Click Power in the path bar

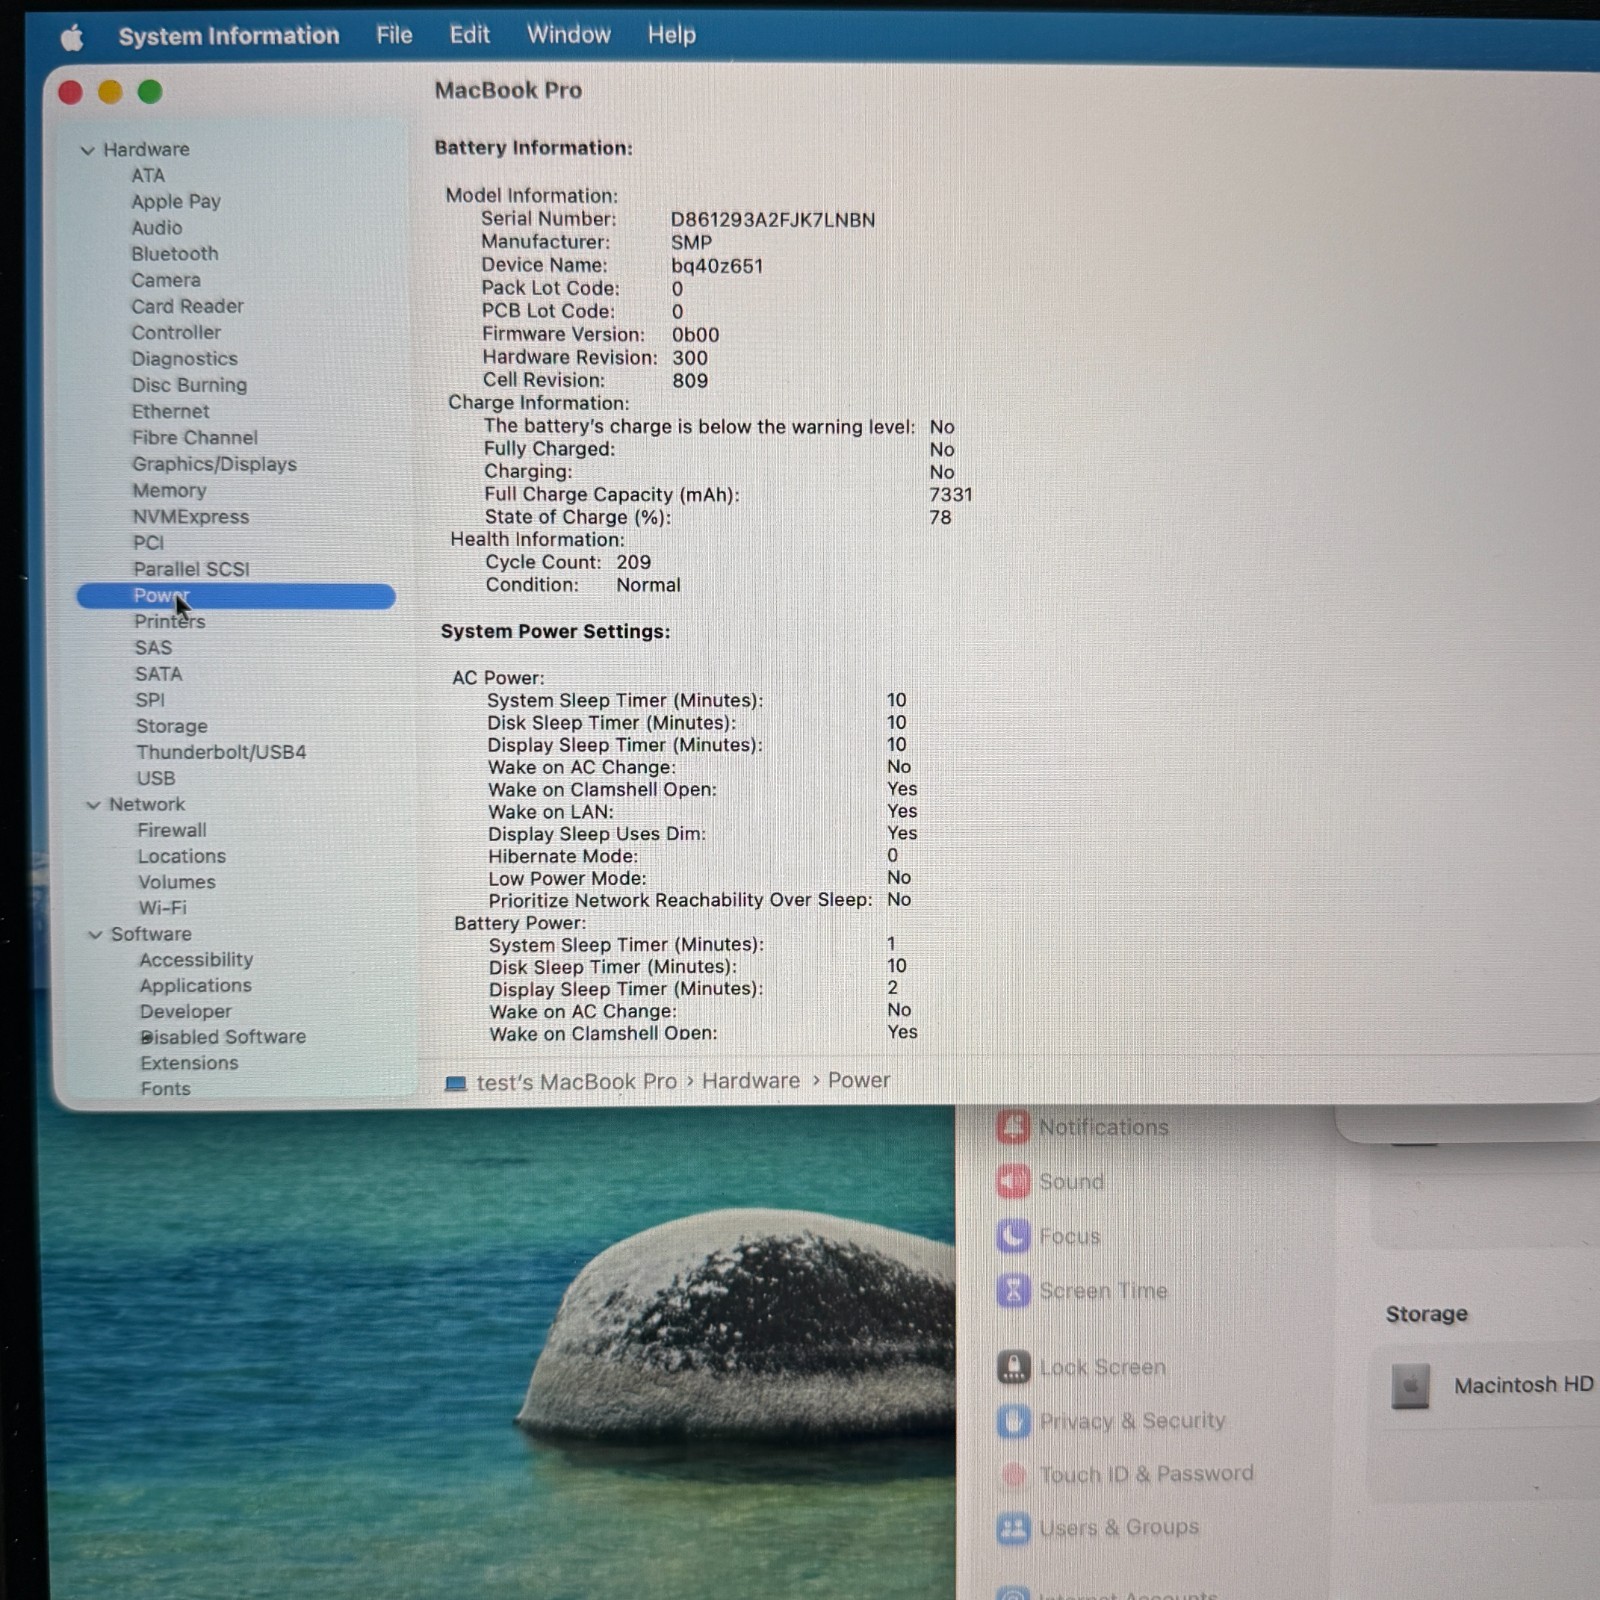[x=859, y=1081]
